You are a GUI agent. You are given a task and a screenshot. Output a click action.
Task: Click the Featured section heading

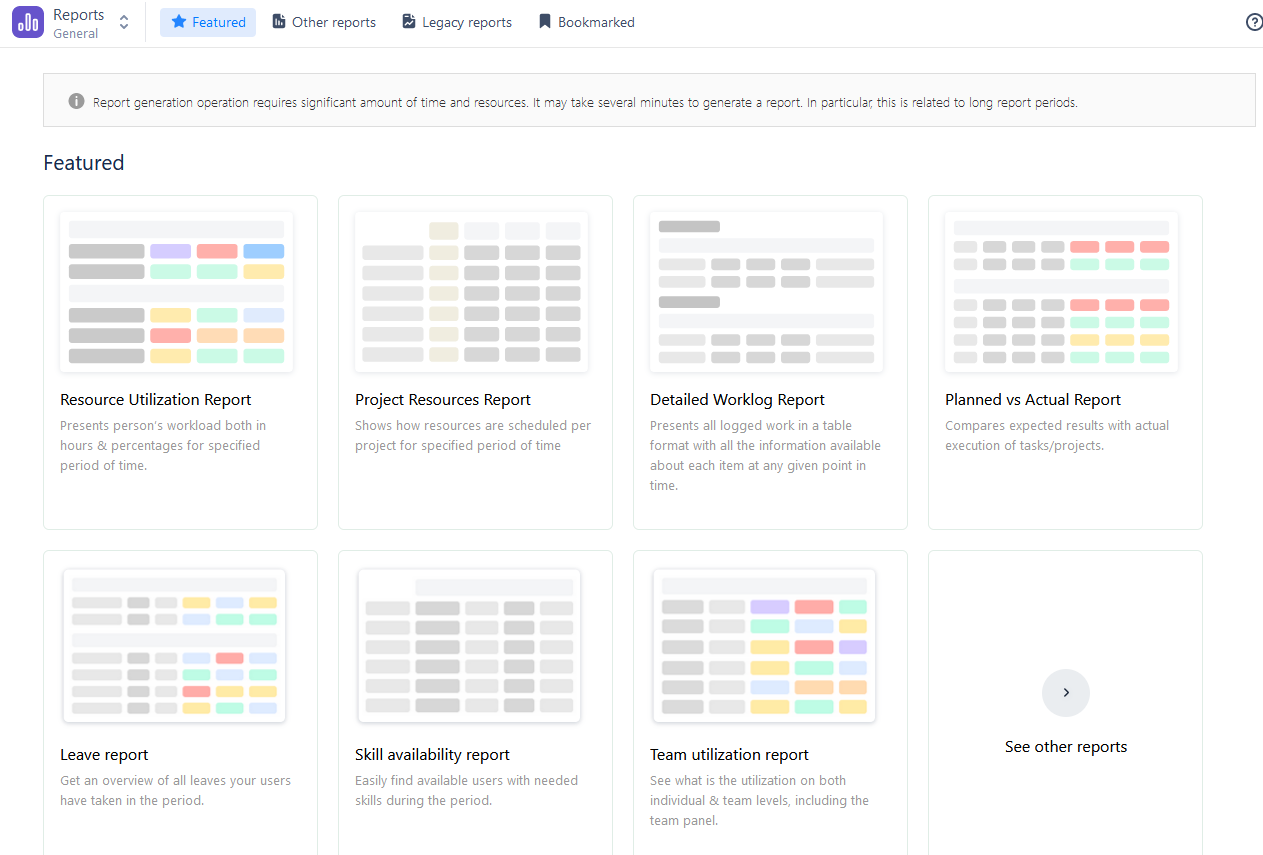[x=84, y=163]
